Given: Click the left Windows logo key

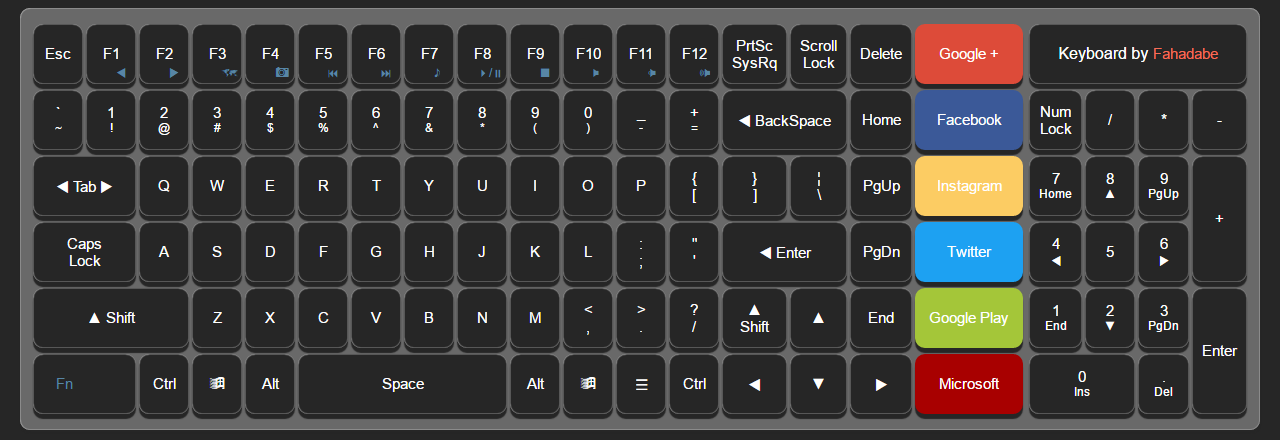Looking at the screenshot, I should (217, 384).
